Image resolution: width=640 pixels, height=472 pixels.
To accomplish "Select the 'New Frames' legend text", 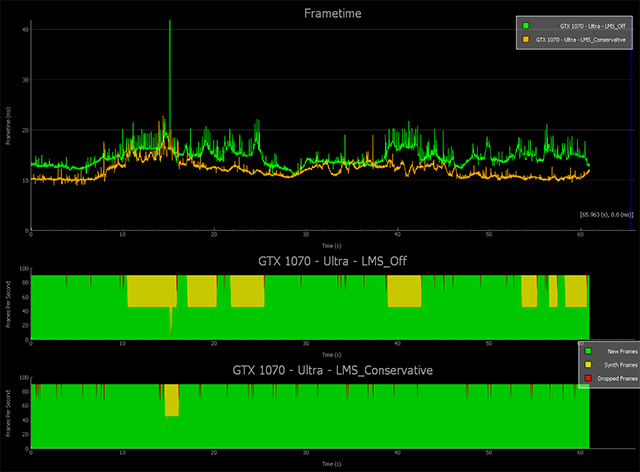I will pyautogui.click(x=622, y=352).
